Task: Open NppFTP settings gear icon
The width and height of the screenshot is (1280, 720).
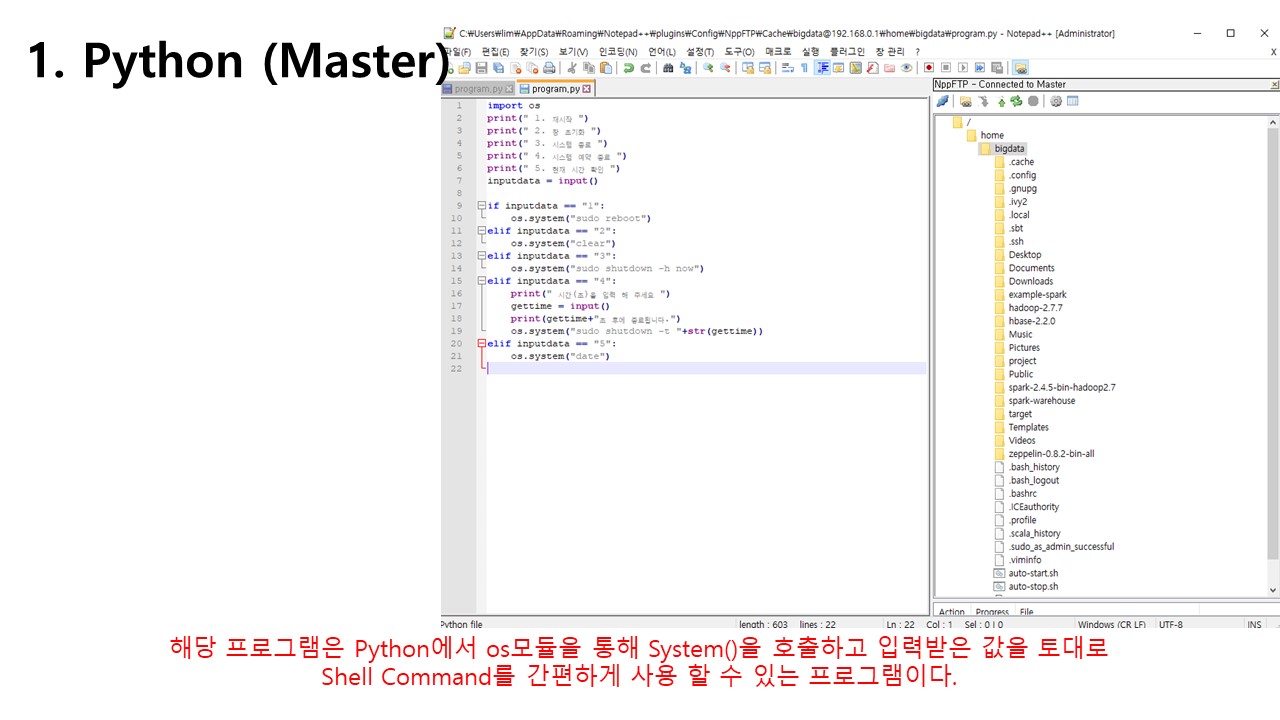Action: 1055,101
